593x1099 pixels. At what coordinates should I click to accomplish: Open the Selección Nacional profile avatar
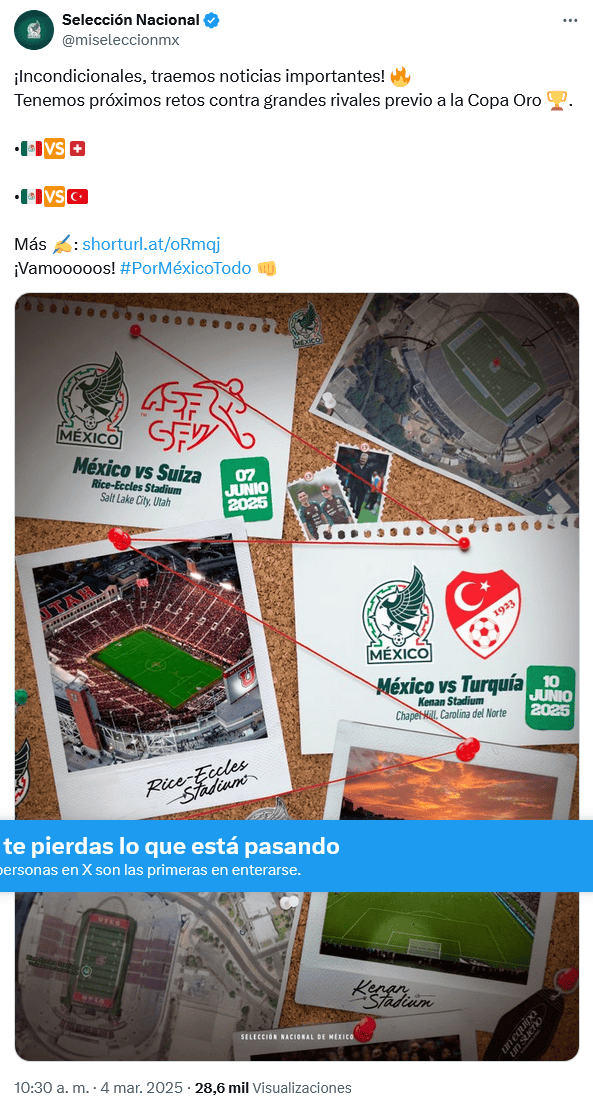(x=34, y=30)
